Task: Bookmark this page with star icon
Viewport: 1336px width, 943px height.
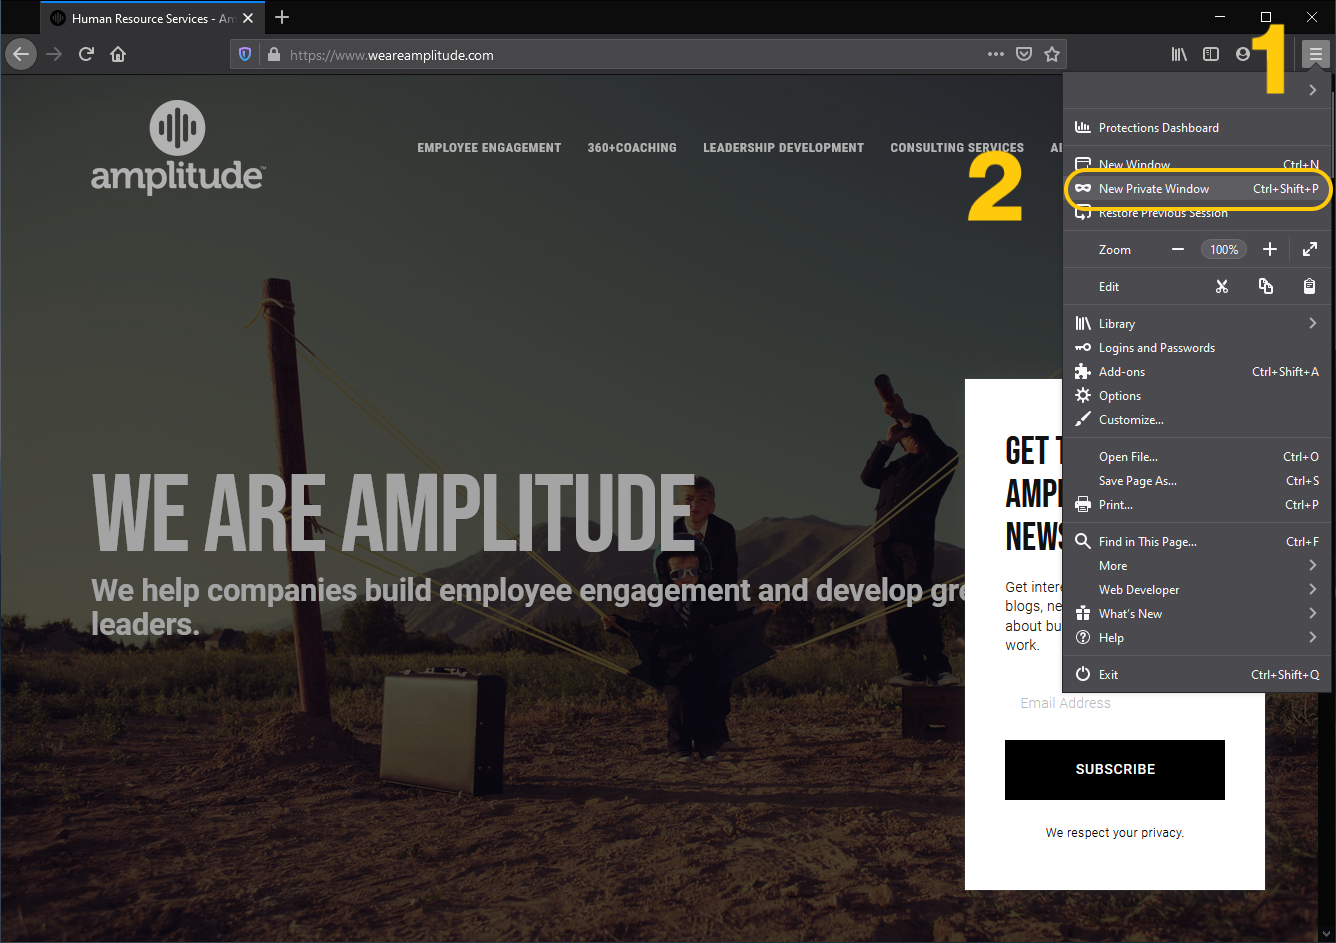Action: tap(1052, 54)
